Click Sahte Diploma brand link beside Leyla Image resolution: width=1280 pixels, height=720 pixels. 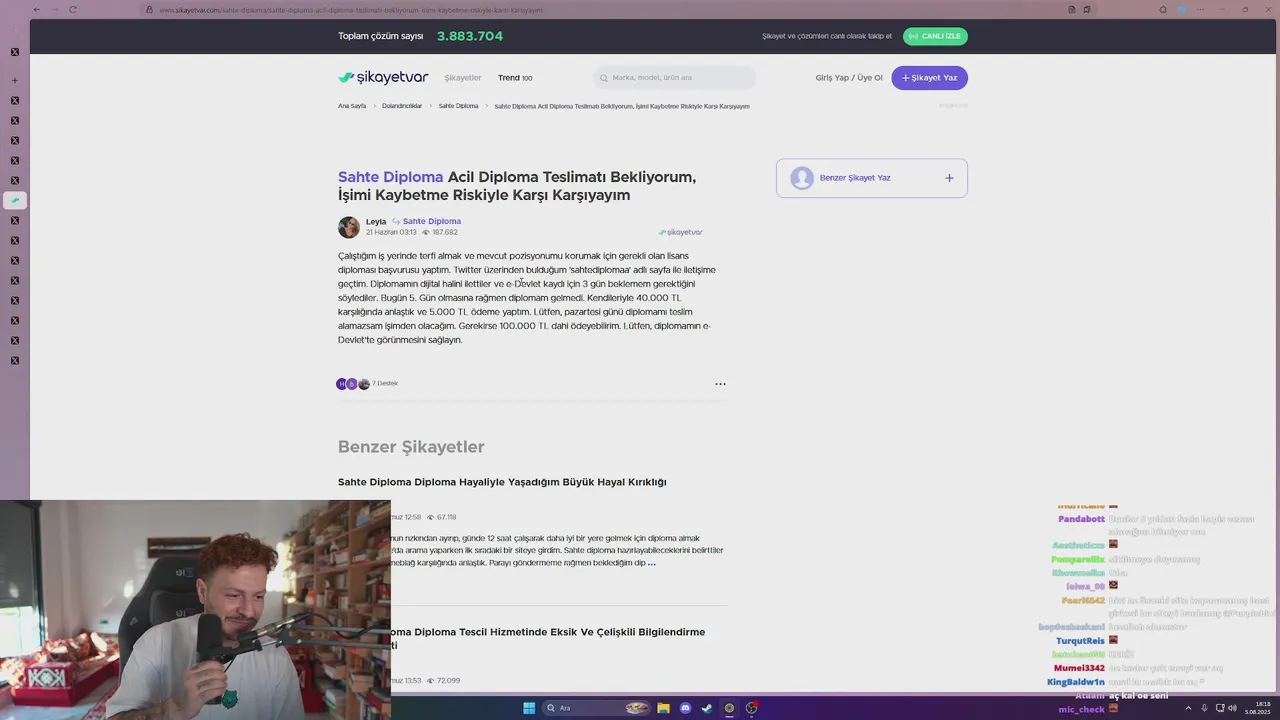(x=432, y=222)
